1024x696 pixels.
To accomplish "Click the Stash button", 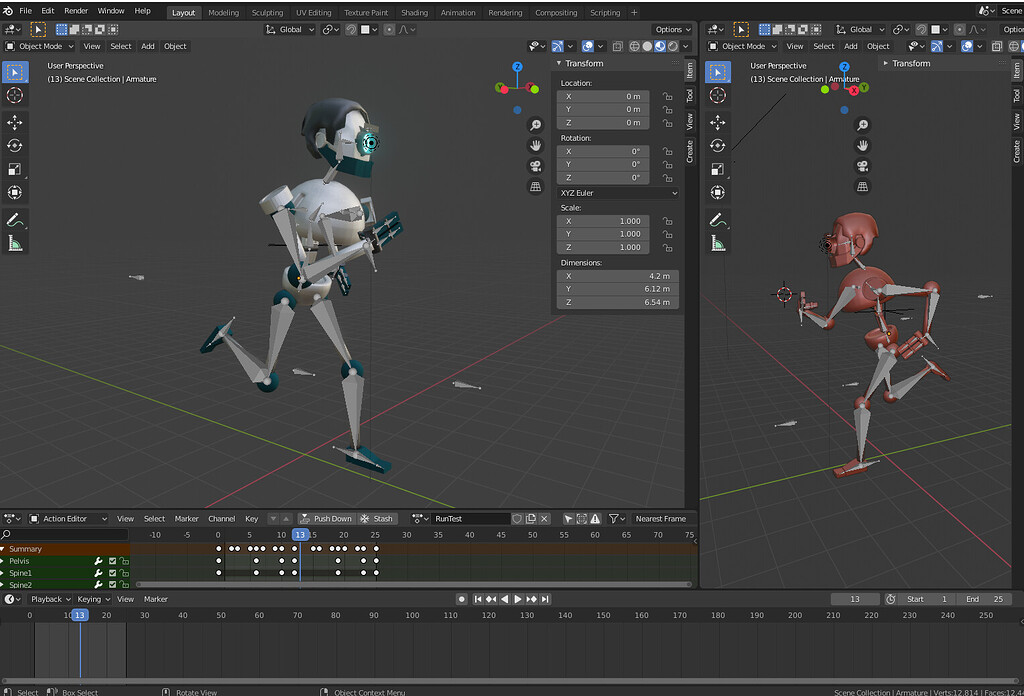I will tap(377, 519).
